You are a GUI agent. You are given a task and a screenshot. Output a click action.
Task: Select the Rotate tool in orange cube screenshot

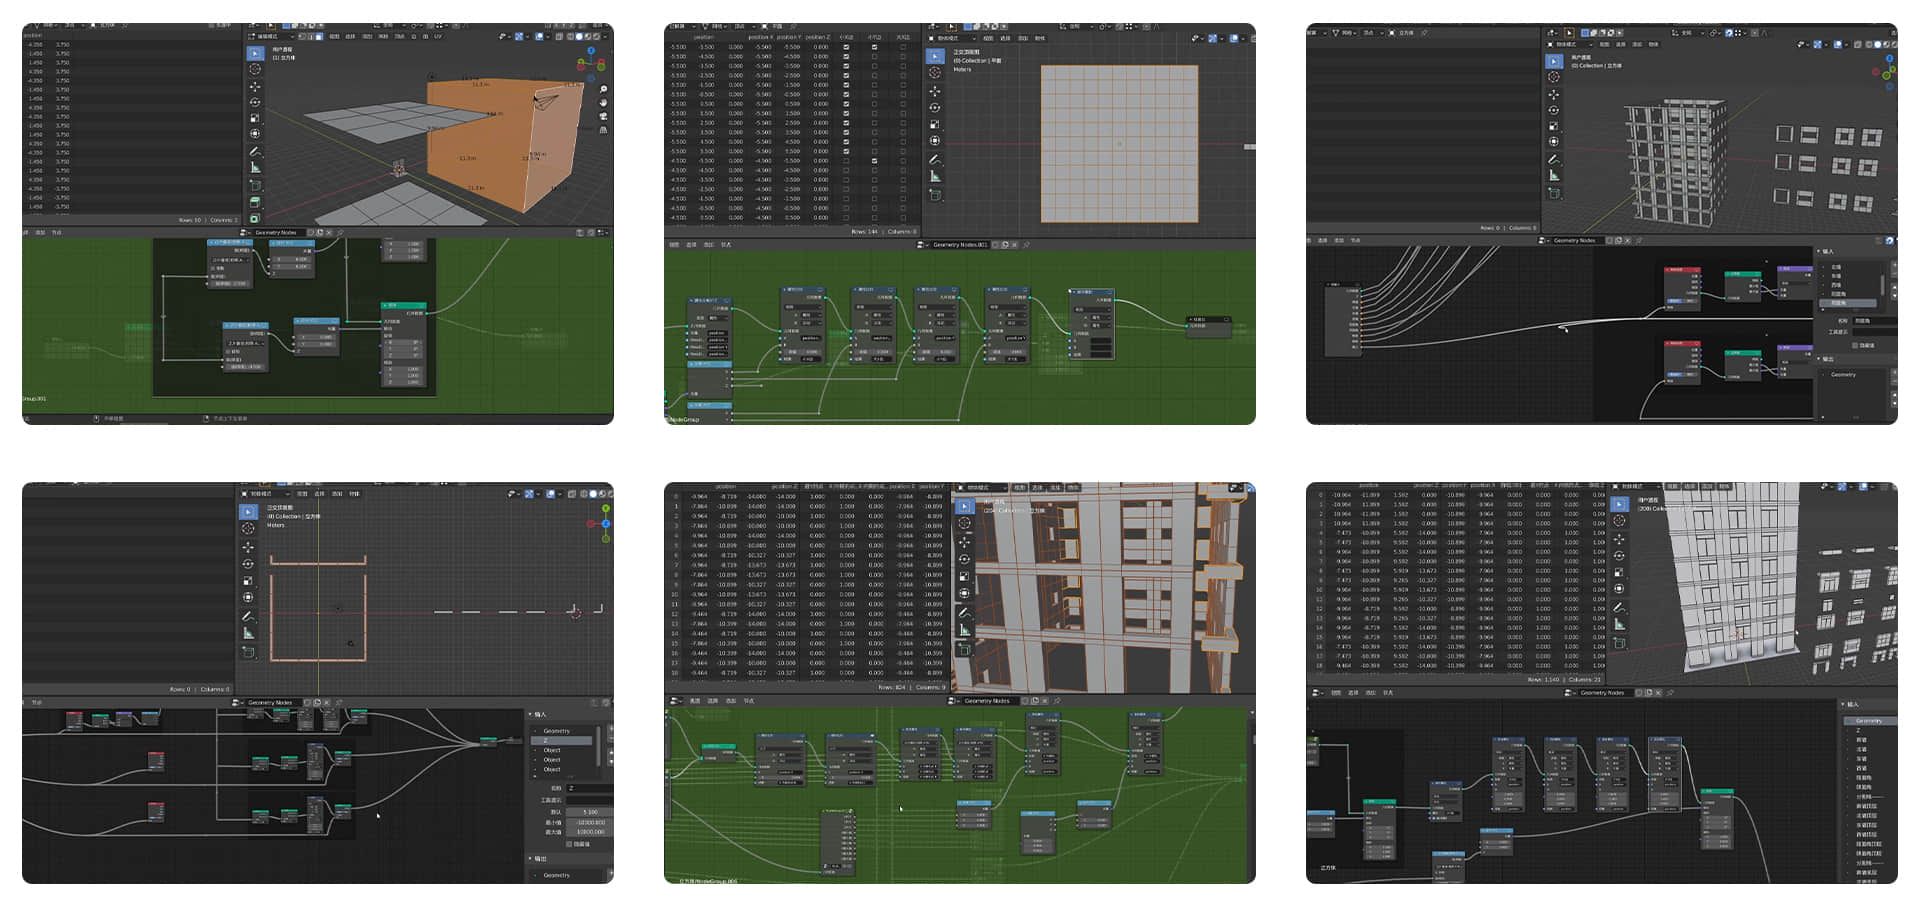(x=255, y=102)
